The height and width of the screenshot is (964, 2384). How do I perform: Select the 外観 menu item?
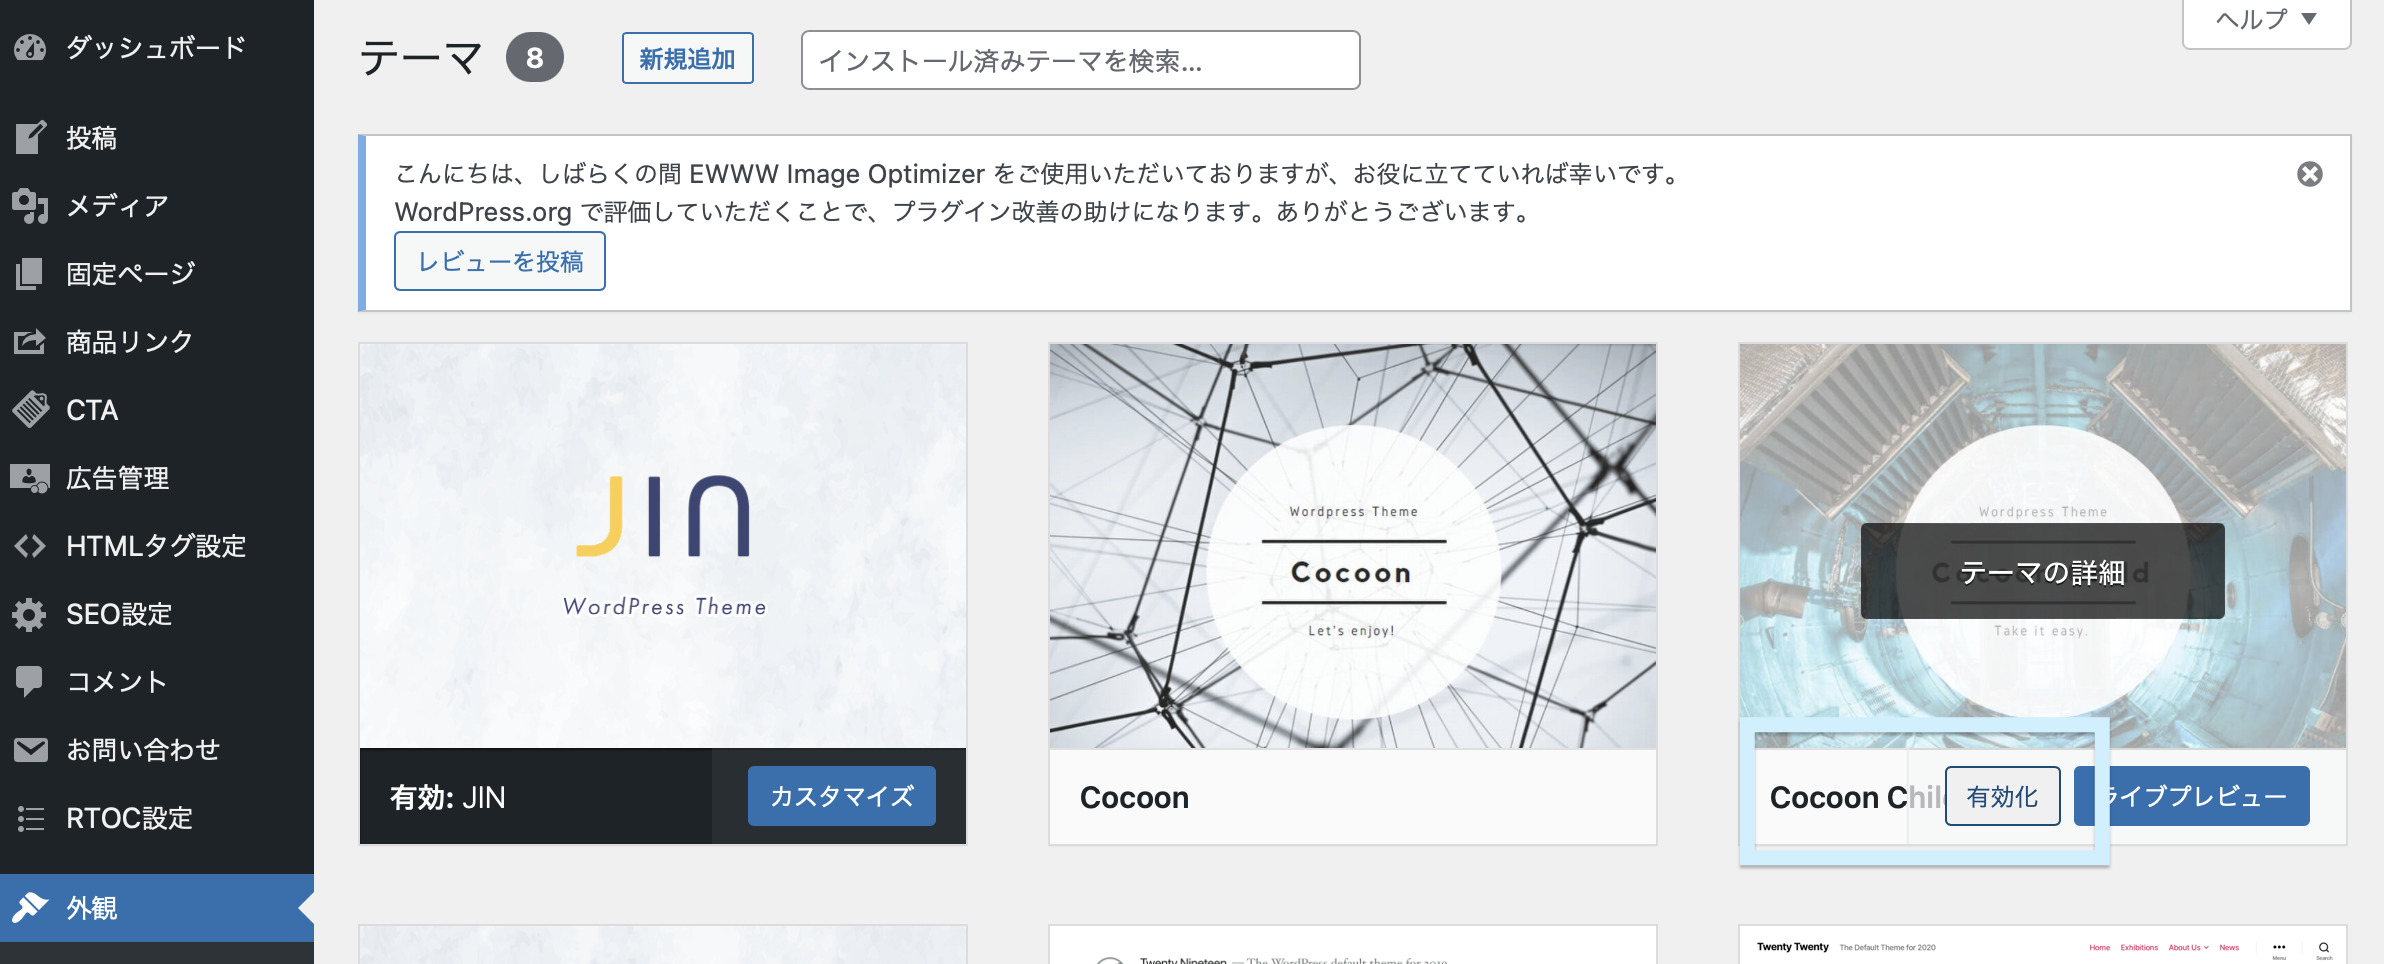(92, 907)
